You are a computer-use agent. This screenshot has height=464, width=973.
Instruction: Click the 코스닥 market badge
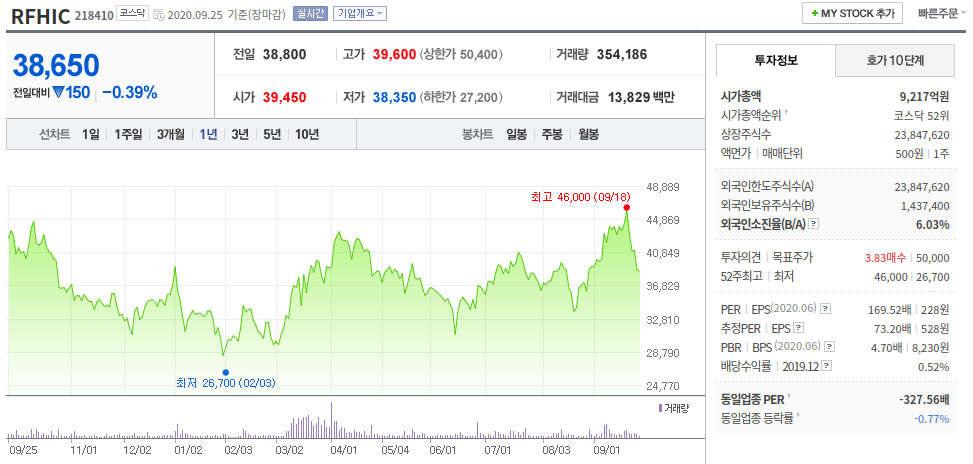pyautogui.click(x=132, y=13)
